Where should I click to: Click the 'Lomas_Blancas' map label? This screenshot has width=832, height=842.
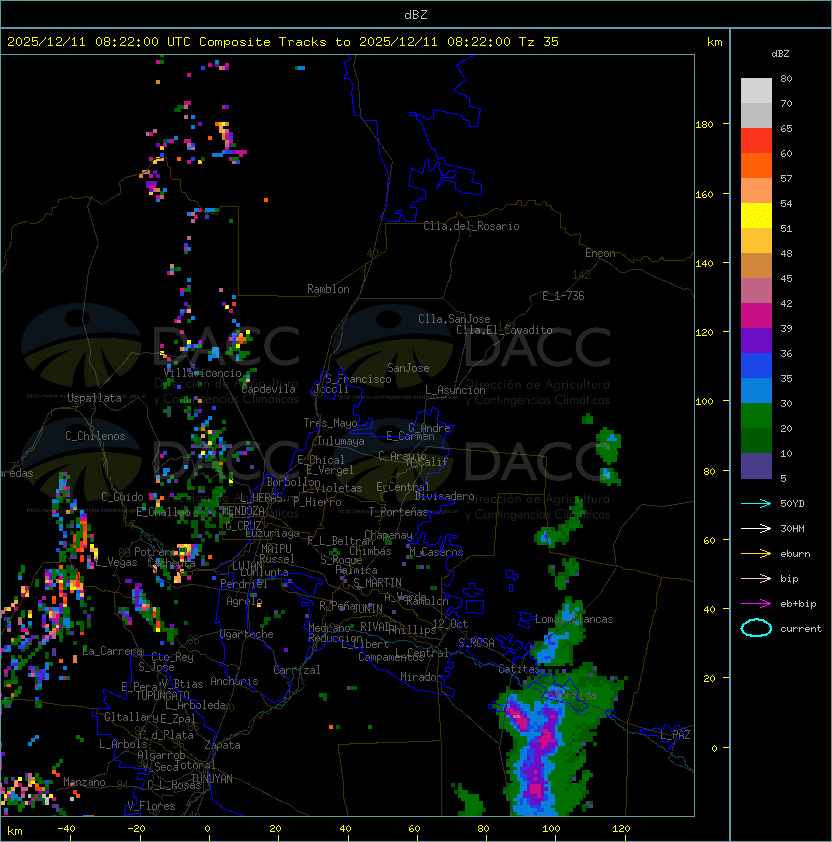[x=574, y=619]
